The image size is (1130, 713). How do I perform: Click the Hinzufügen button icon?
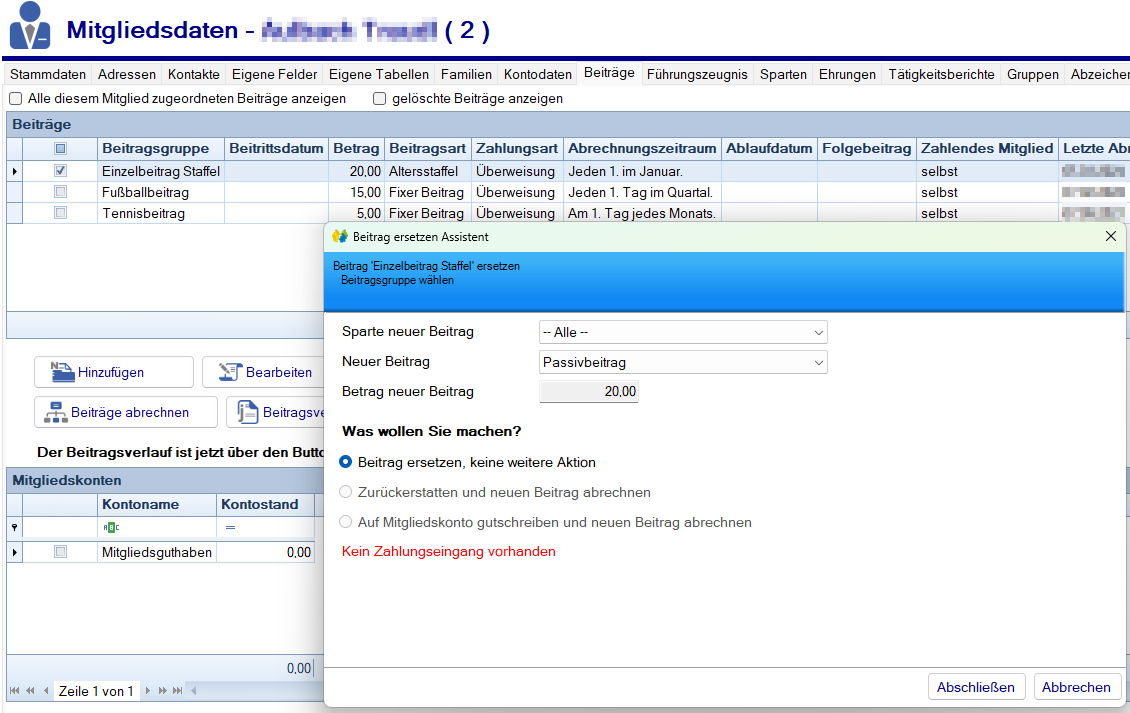click(x=62, y=372)
